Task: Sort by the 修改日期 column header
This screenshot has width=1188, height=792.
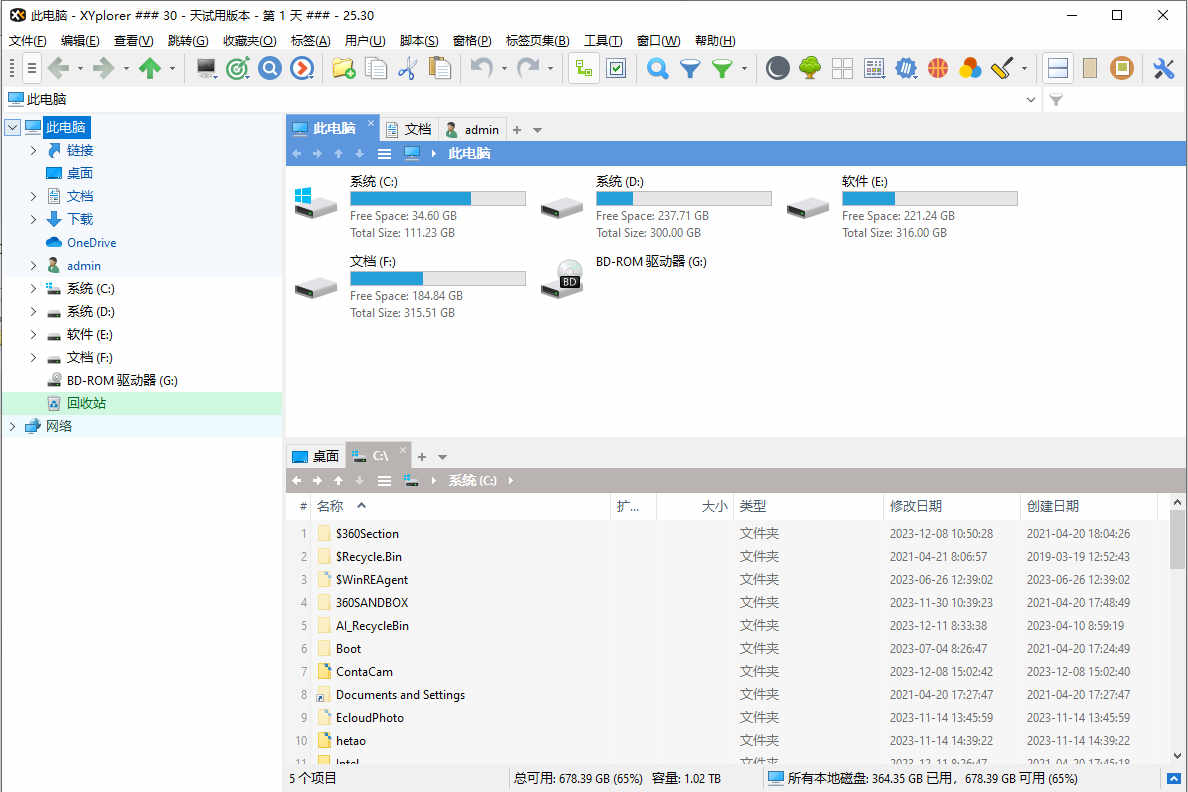Action: click(915, 507)
